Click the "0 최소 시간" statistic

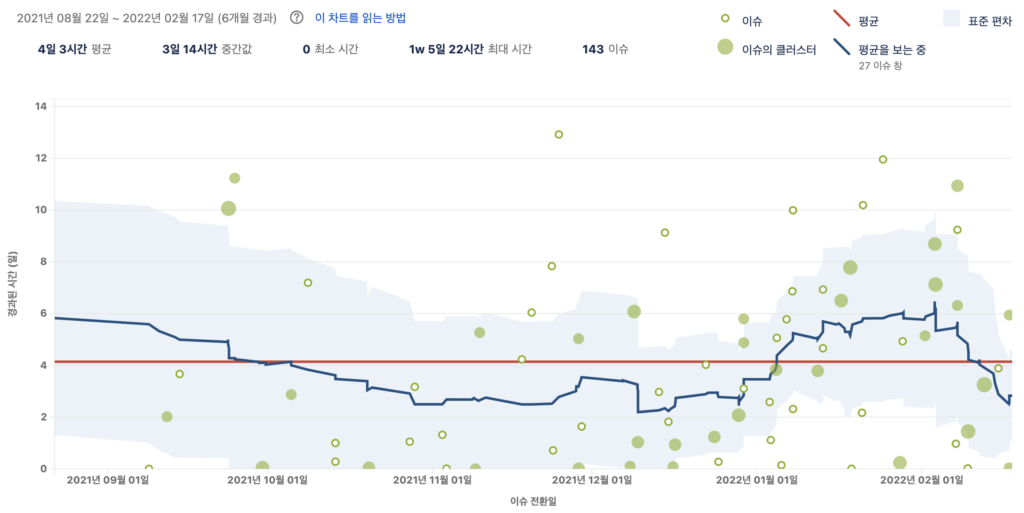(x=330, y=49)
